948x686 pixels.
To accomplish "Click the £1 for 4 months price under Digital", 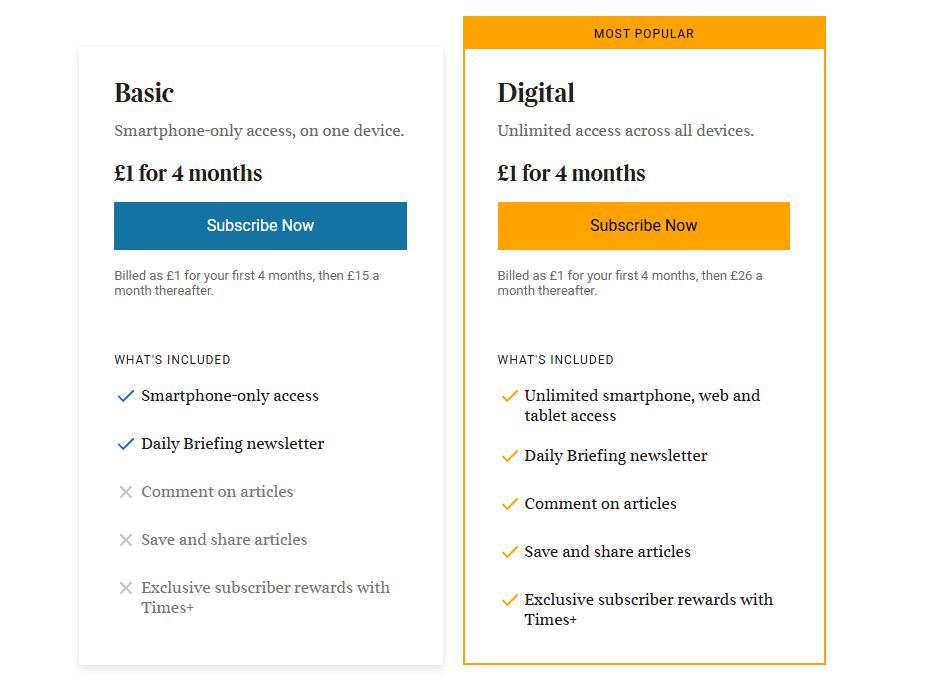I will click(570, 173).
